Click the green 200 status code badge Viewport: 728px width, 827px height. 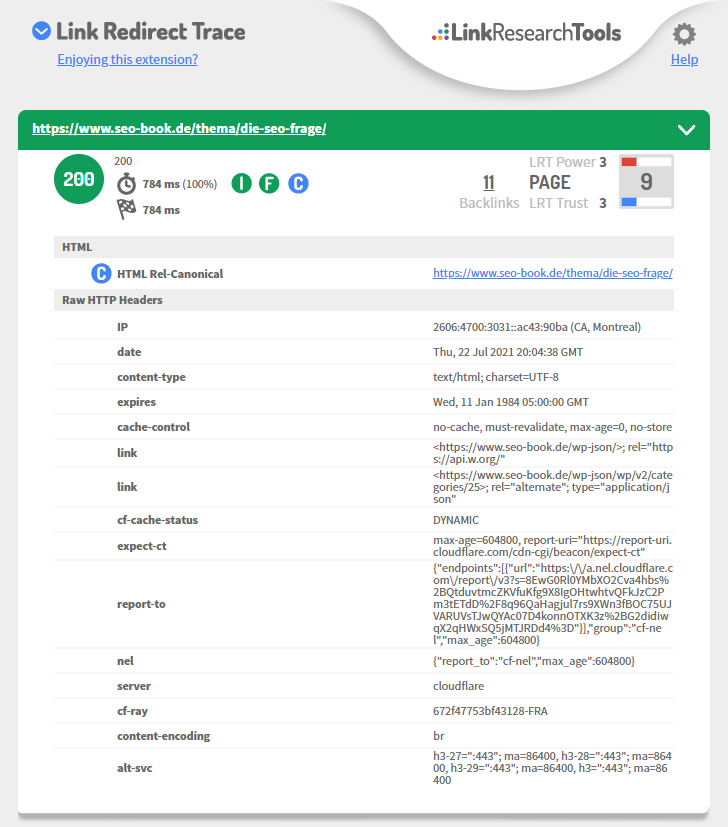click(79, 180)
